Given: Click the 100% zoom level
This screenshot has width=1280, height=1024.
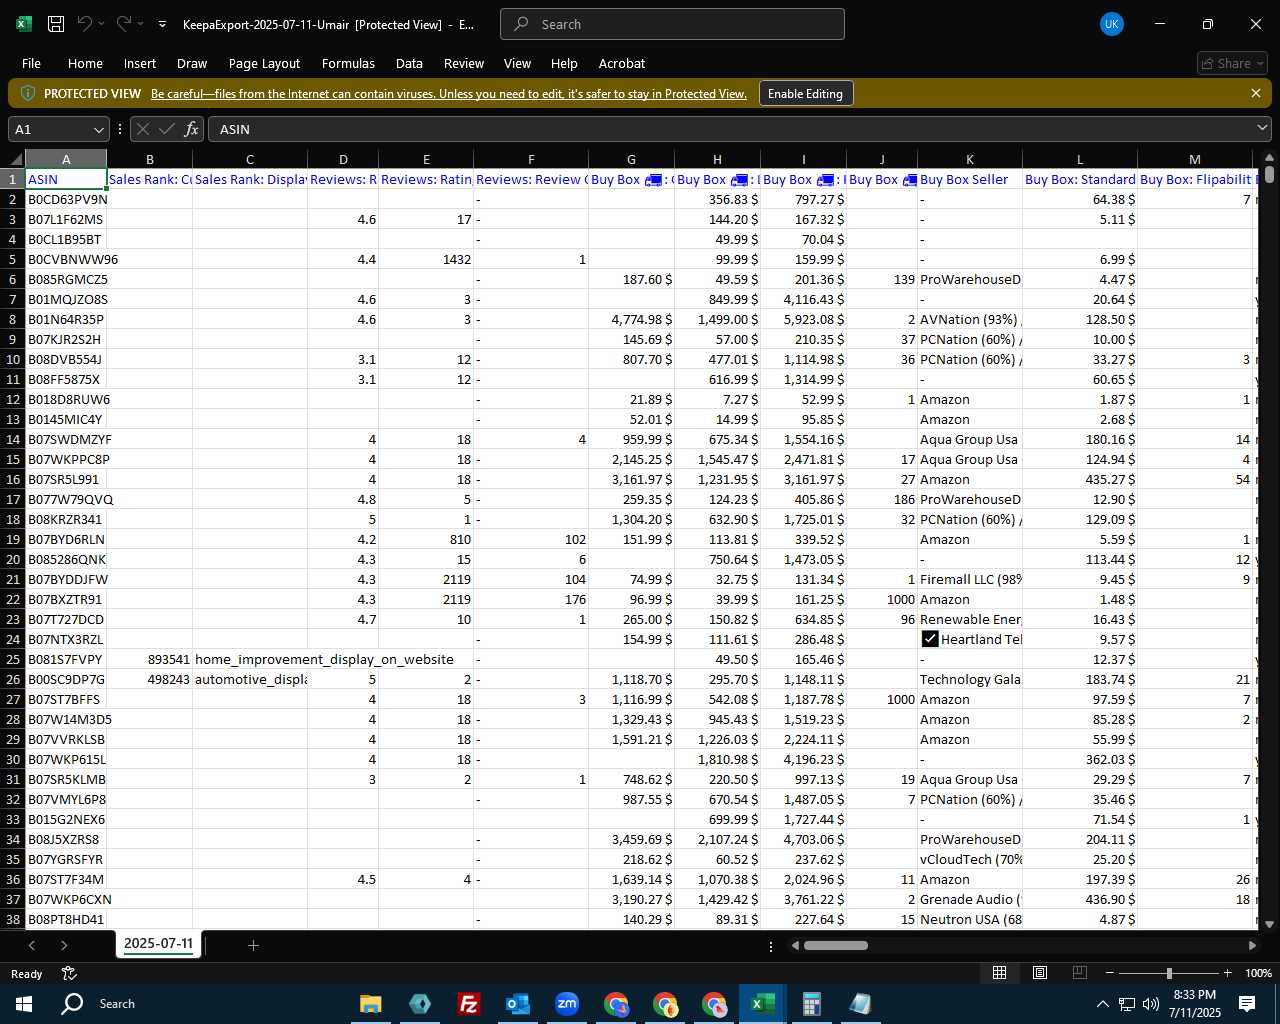Looking at the screenshot, I should click(1258, 973).
